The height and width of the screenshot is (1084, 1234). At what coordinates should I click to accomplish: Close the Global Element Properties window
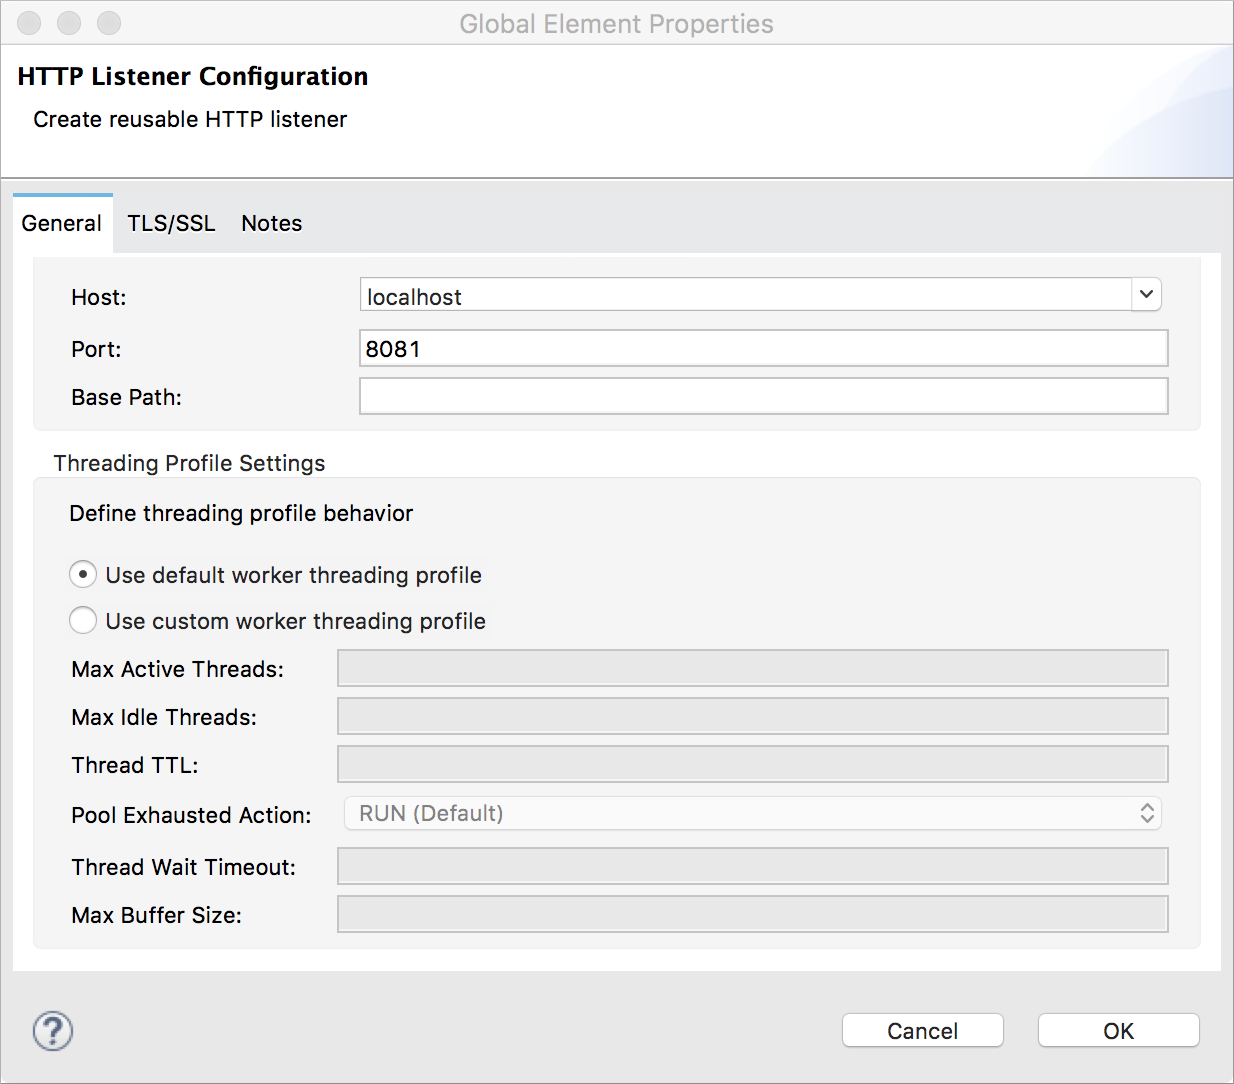pyautogui.click(x=30, y=23)
